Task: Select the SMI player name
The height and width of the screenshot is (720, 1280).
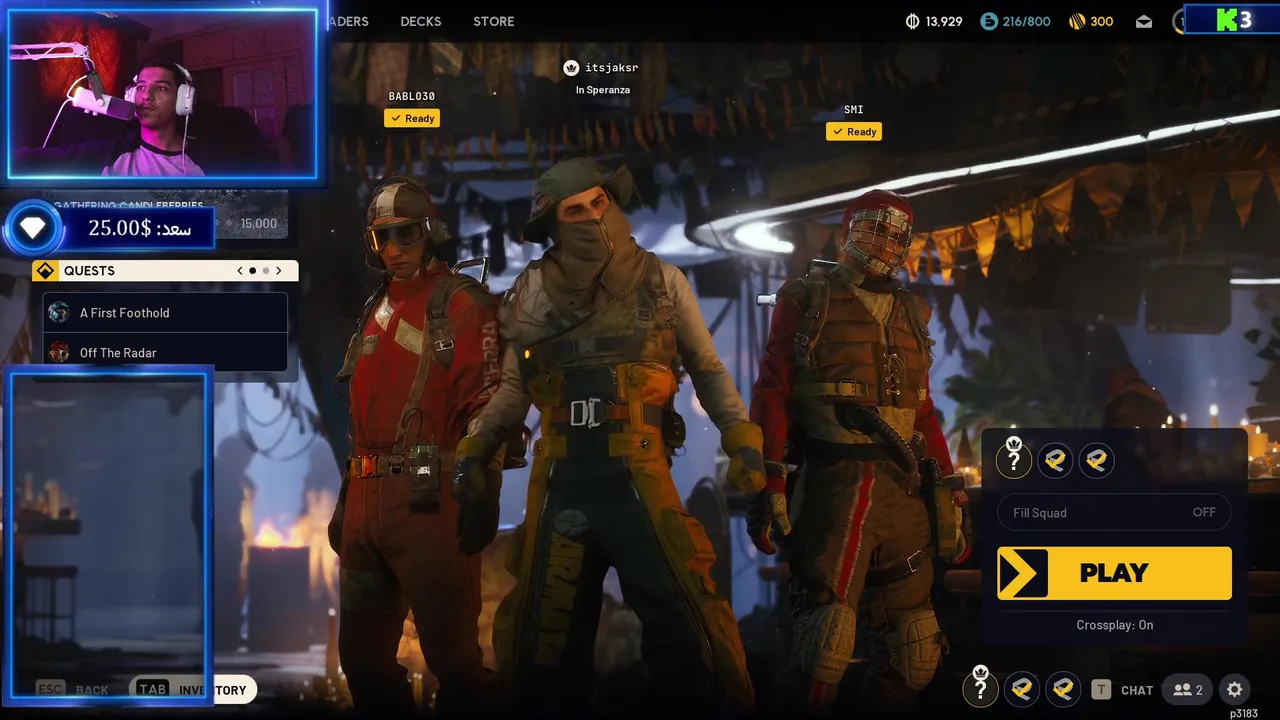Action: 853,109
